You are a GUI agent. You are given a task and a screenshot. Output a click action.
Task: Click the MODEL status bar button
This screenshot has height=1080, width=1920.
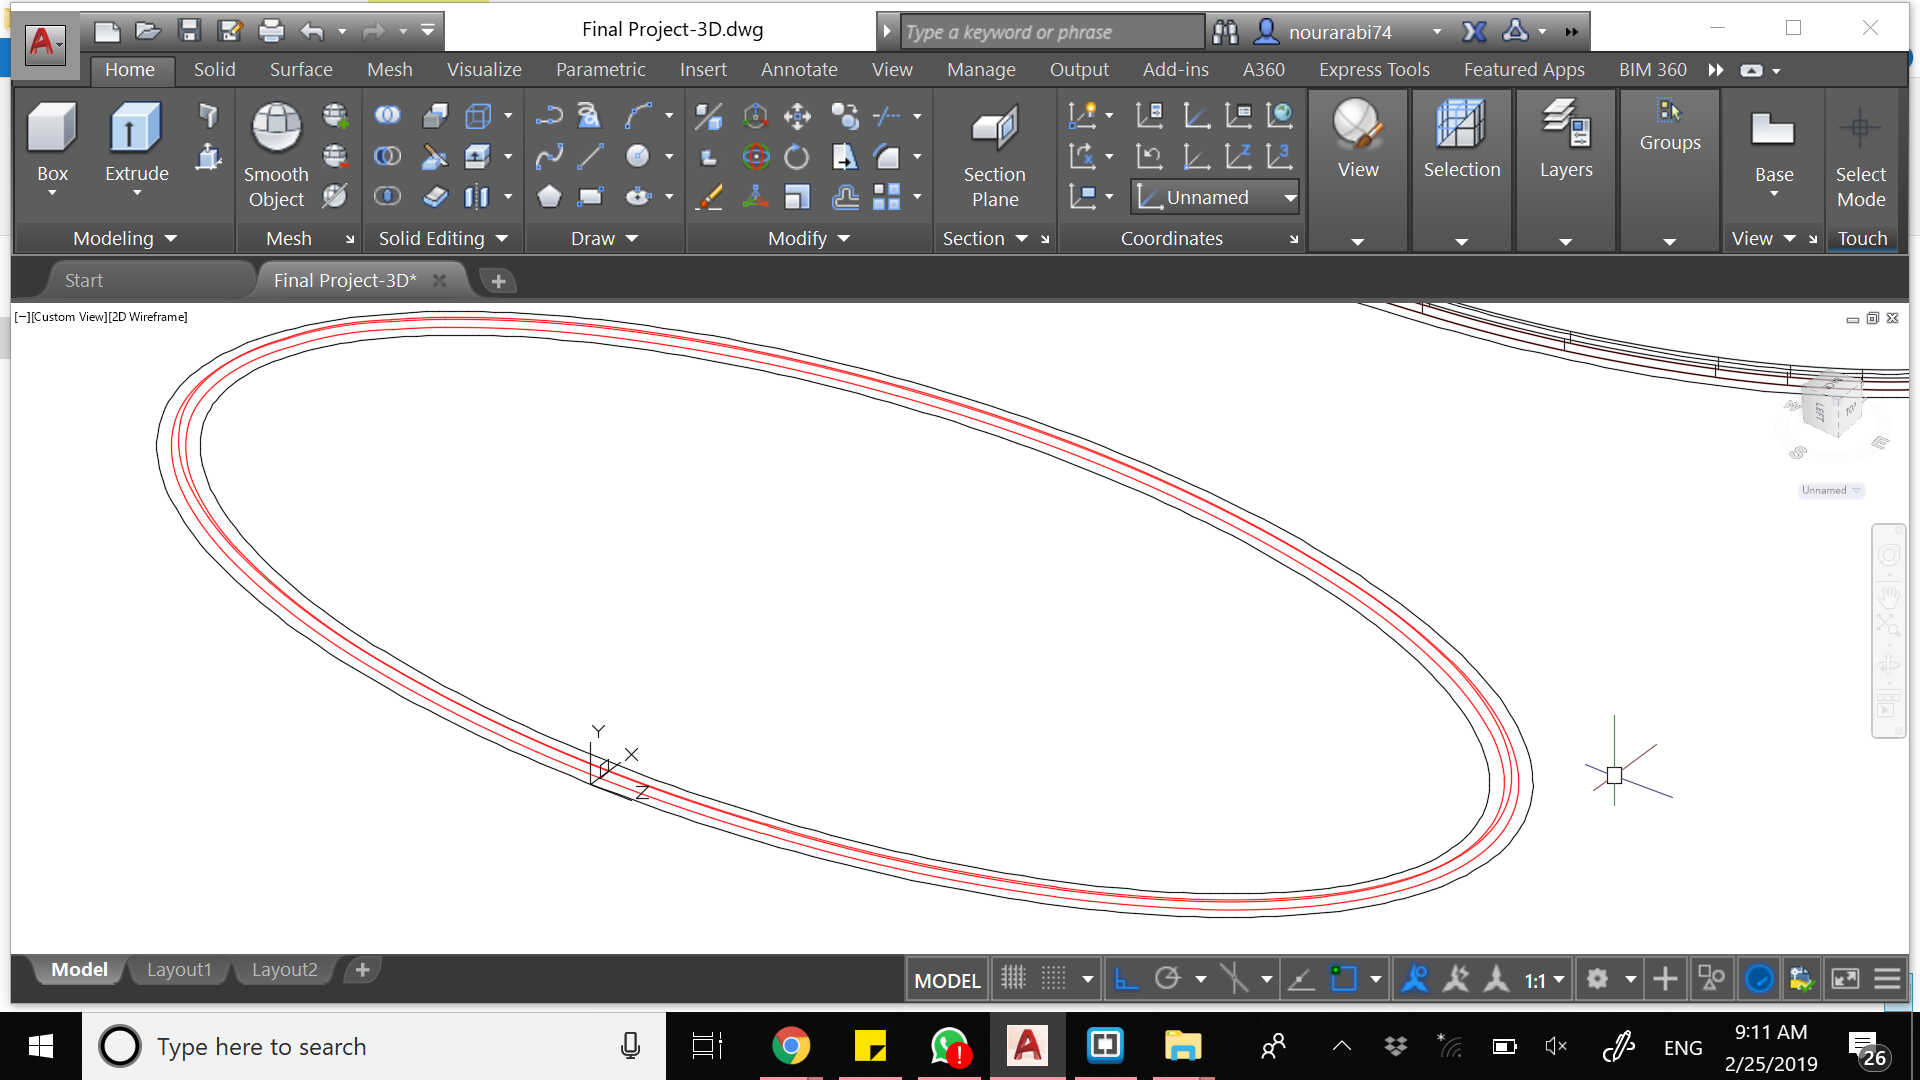946,980
